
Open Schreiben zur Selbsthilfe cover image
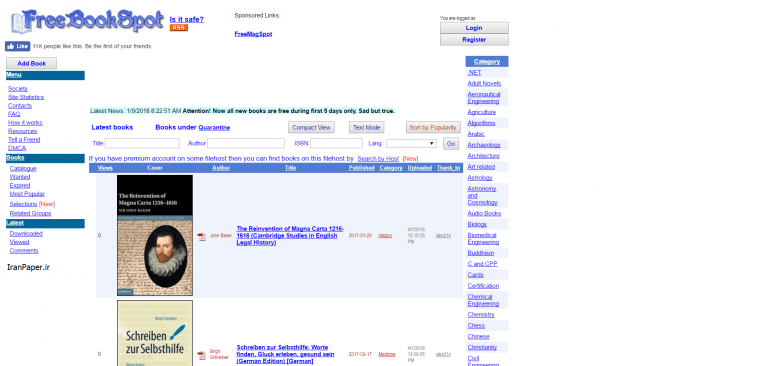pos(155,333)
